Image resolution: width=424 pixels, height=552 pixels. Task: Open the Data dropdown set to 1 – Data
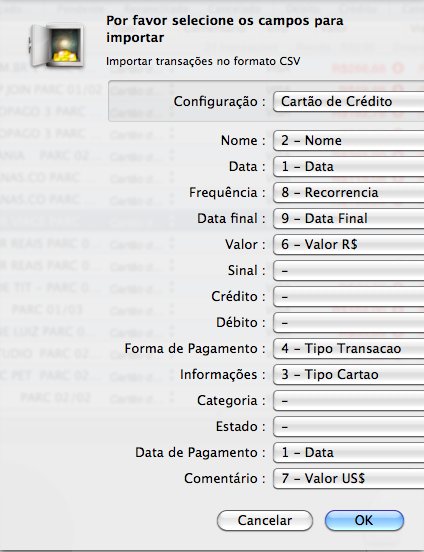[x=349, y=167]
